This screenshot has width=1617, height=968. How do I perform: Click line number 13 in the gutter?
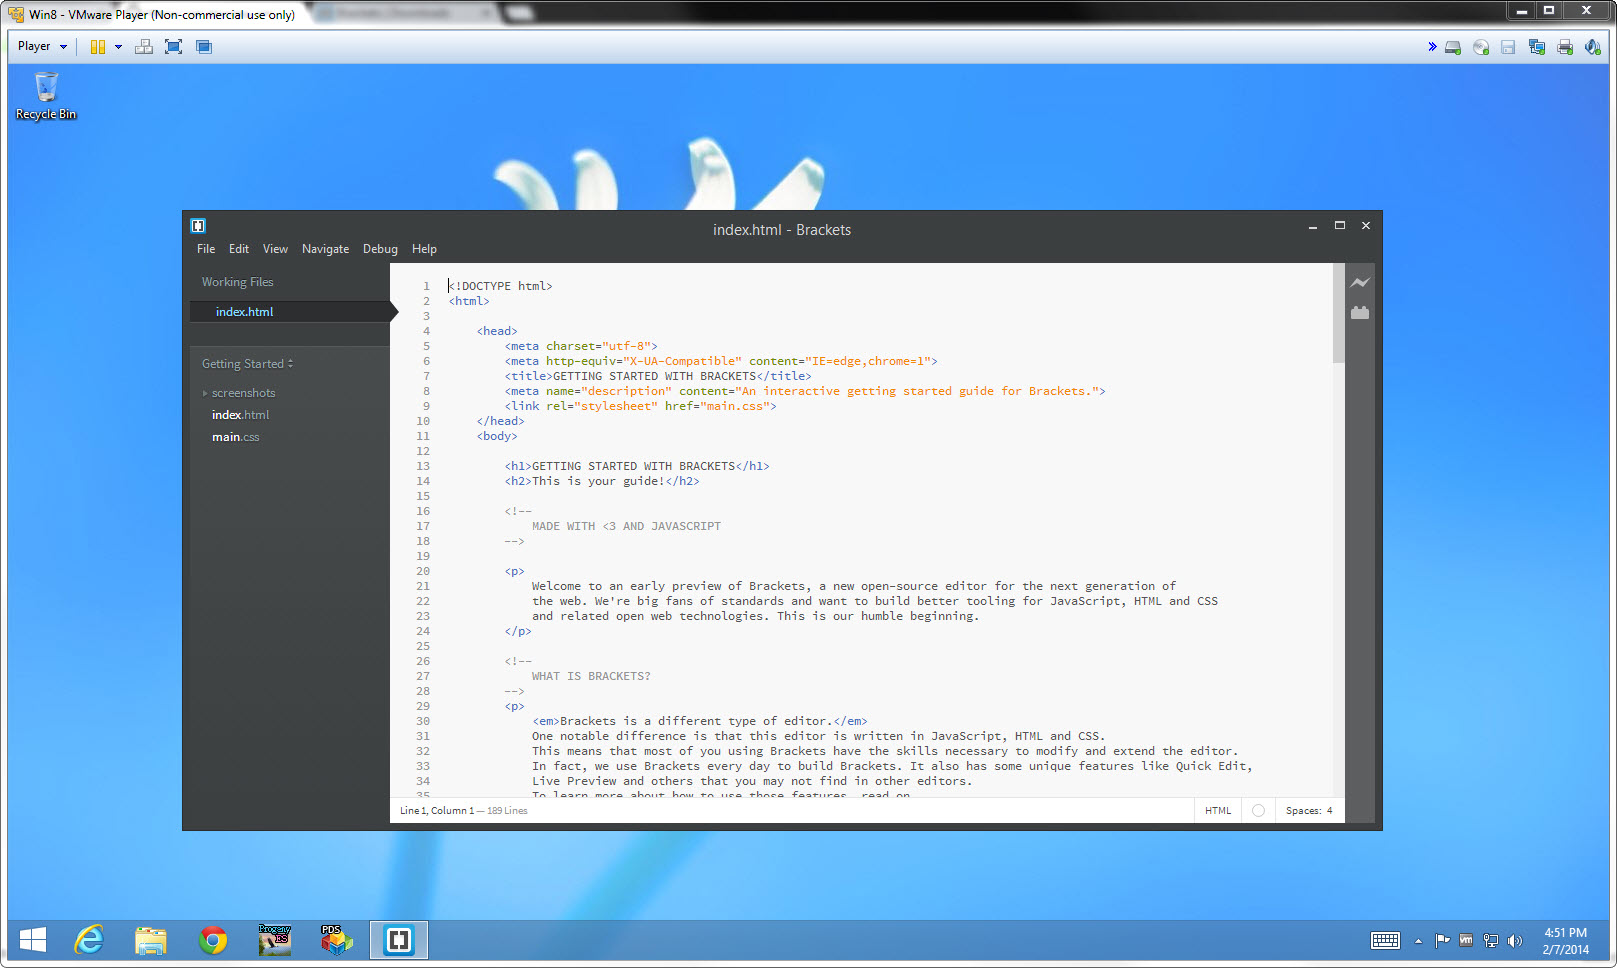(x=423, y=466)
